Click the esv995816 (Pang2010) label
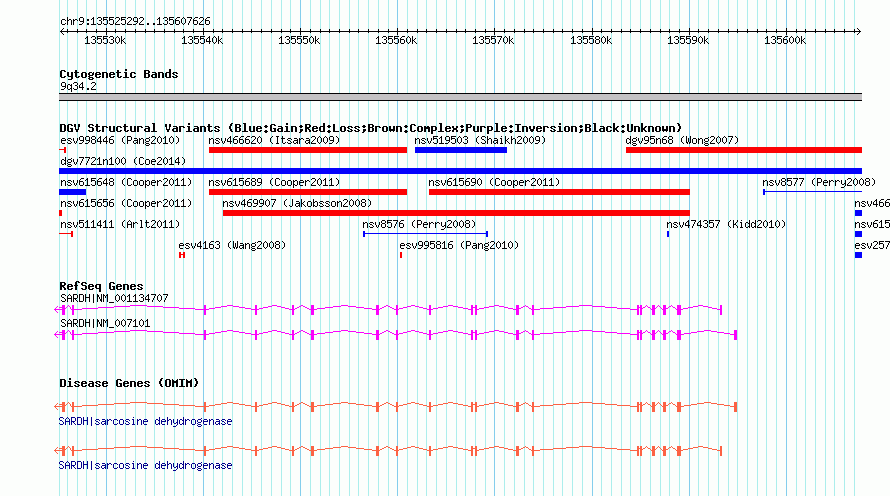890x496 pixels. click(x=459, y=245)
